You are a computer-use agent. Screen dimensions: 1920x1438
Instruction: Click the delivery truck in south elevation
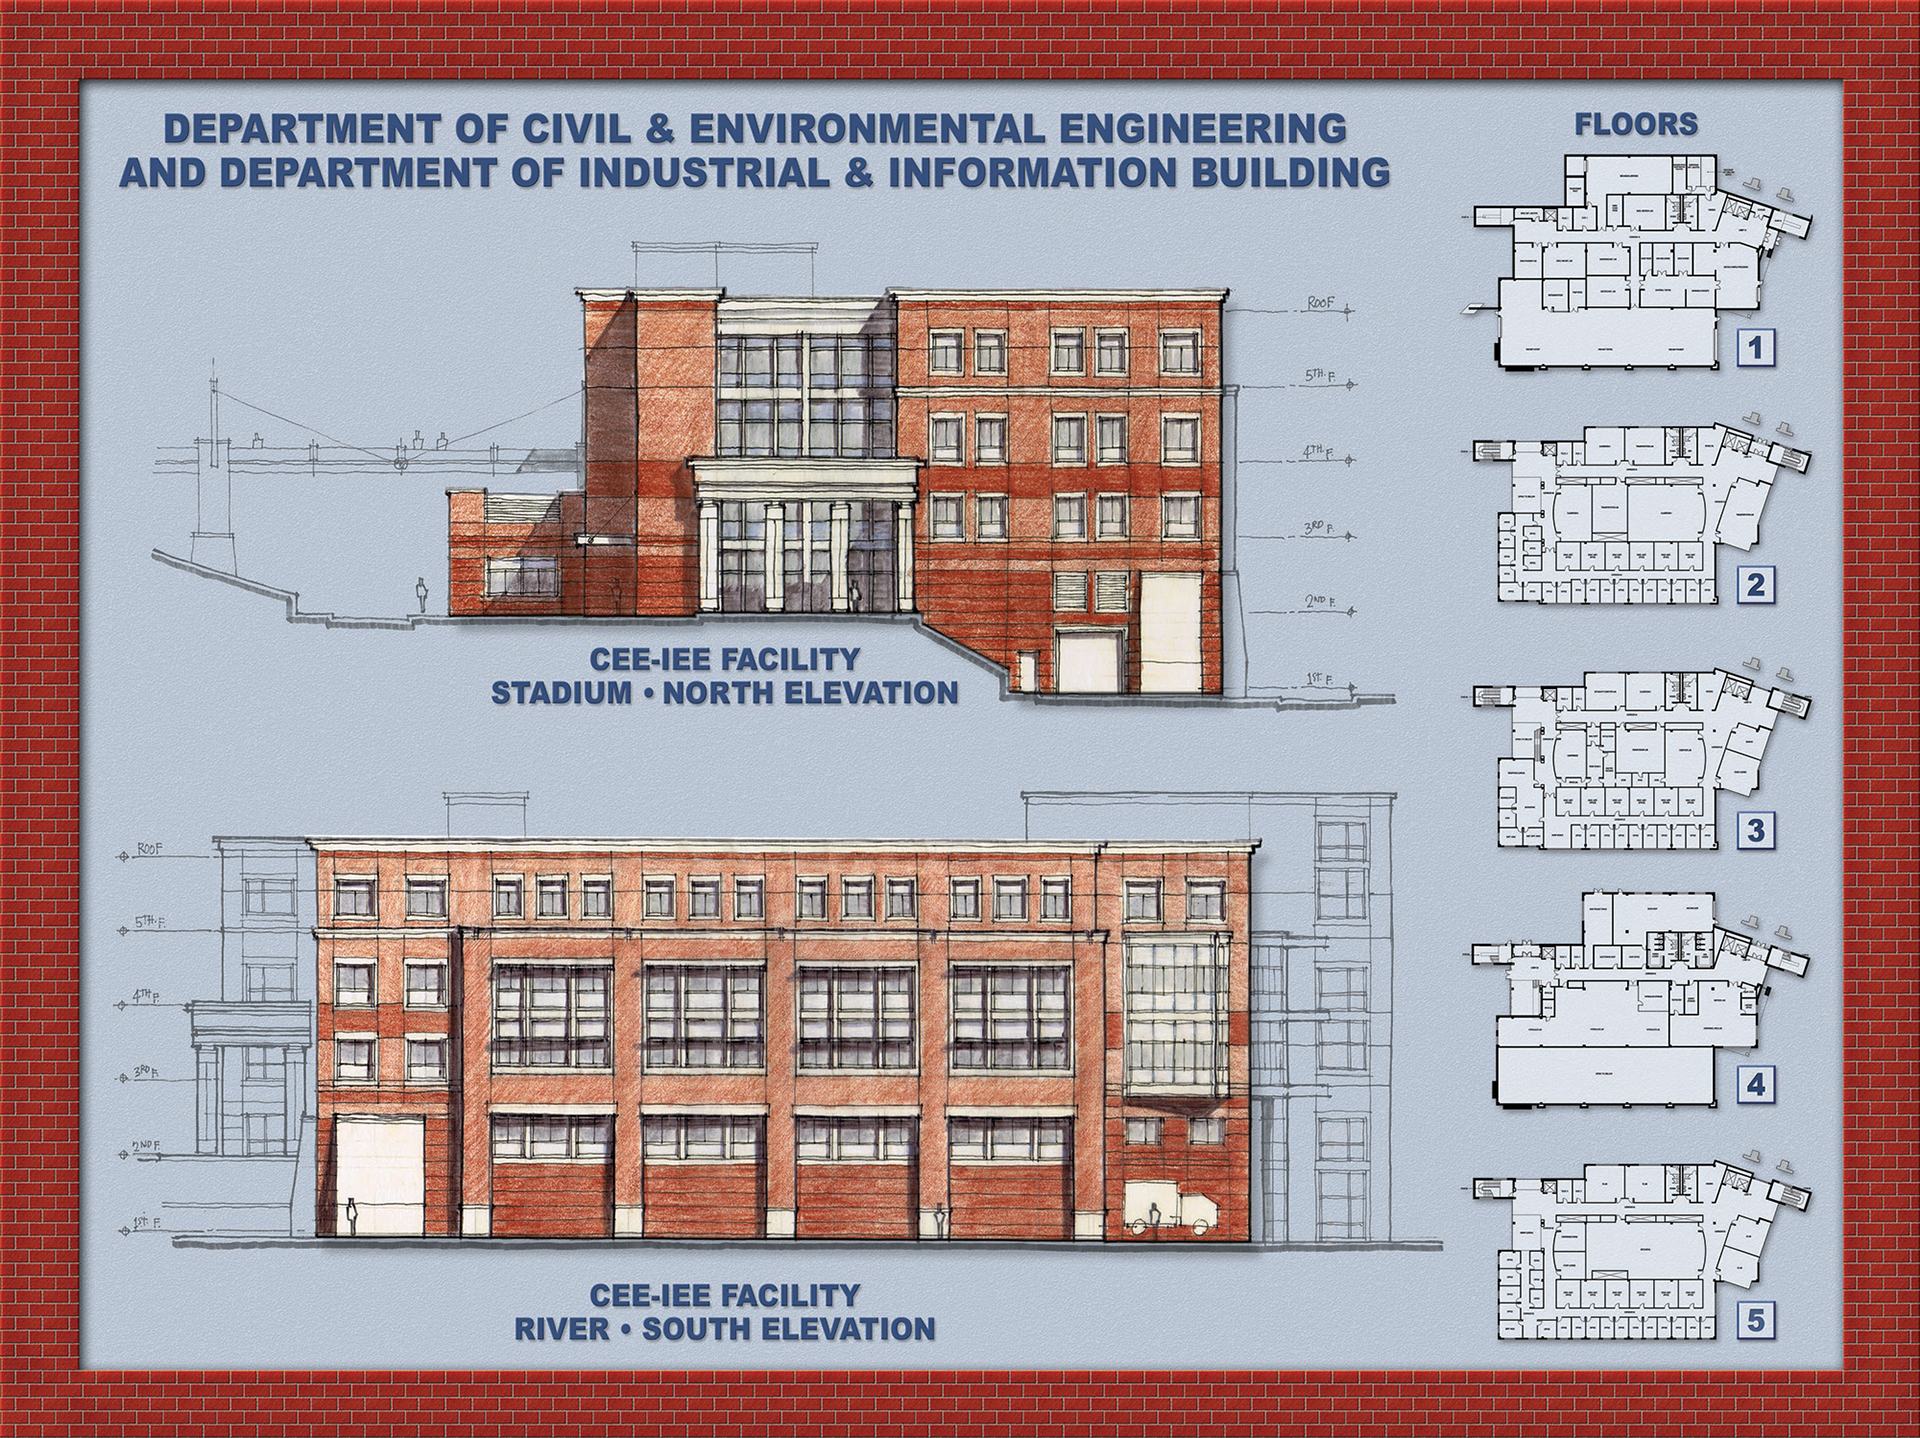[1171, 1208]
